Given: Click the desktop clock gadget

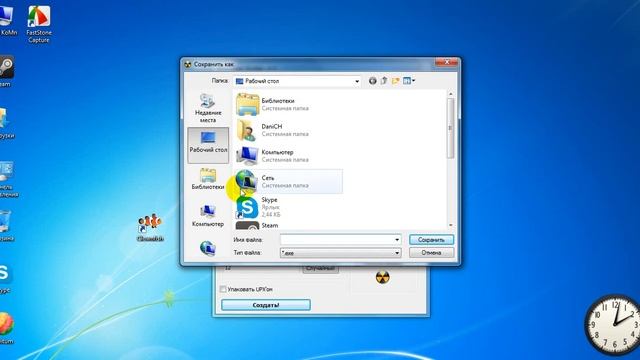Looking at the screenshot, I should [612, 324].
